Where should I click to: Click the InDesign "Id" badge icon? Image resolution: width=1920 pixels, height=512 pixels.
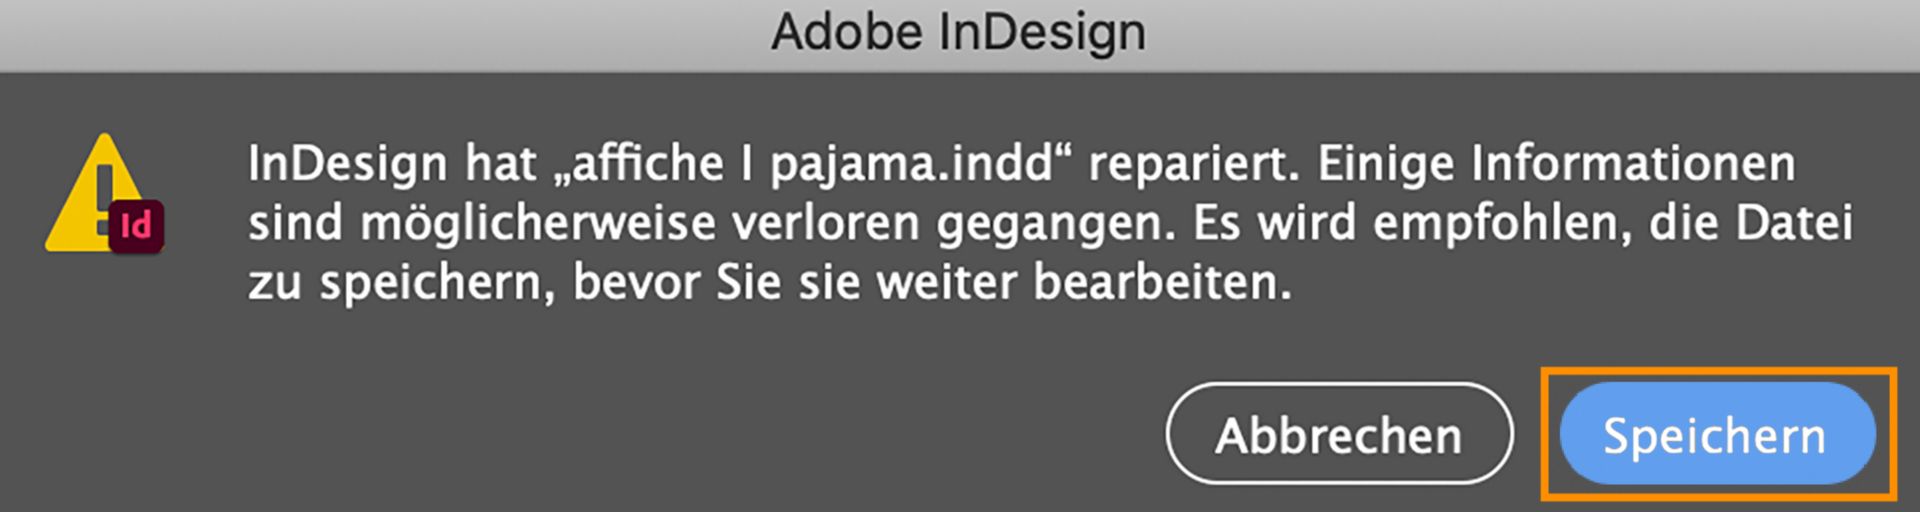click(x=136, y=227)
